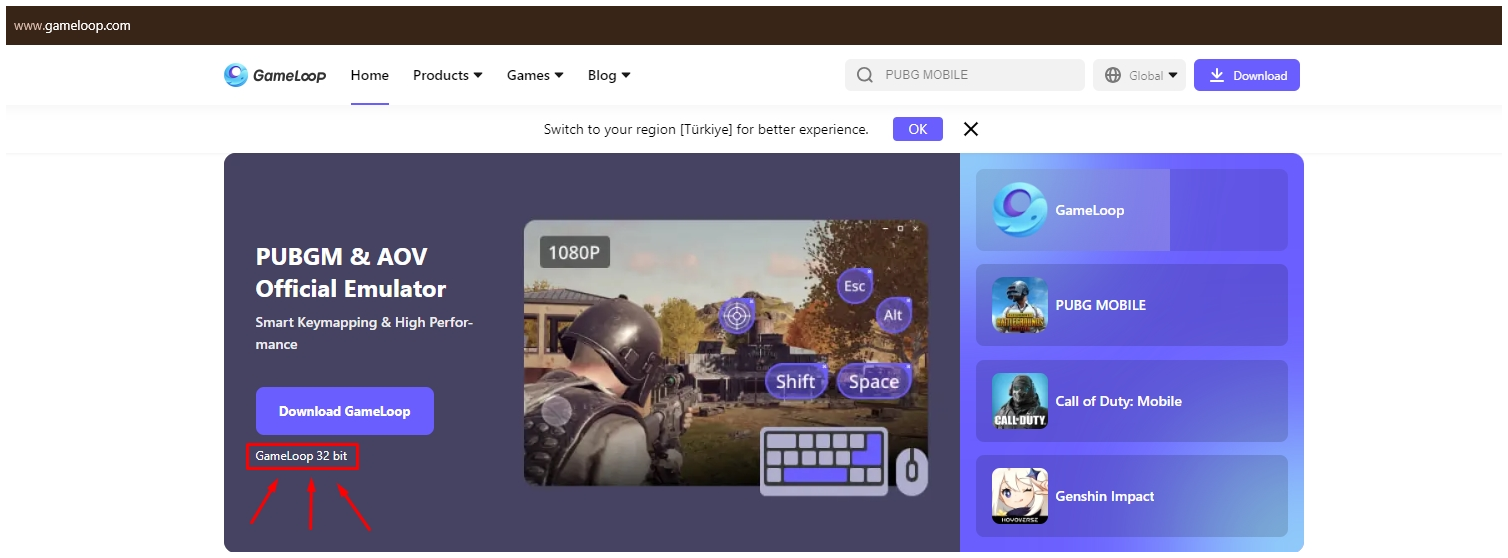The image size is (1508, 558).
Task: Click the keyboard illustration icon
Action: (824, 461)
